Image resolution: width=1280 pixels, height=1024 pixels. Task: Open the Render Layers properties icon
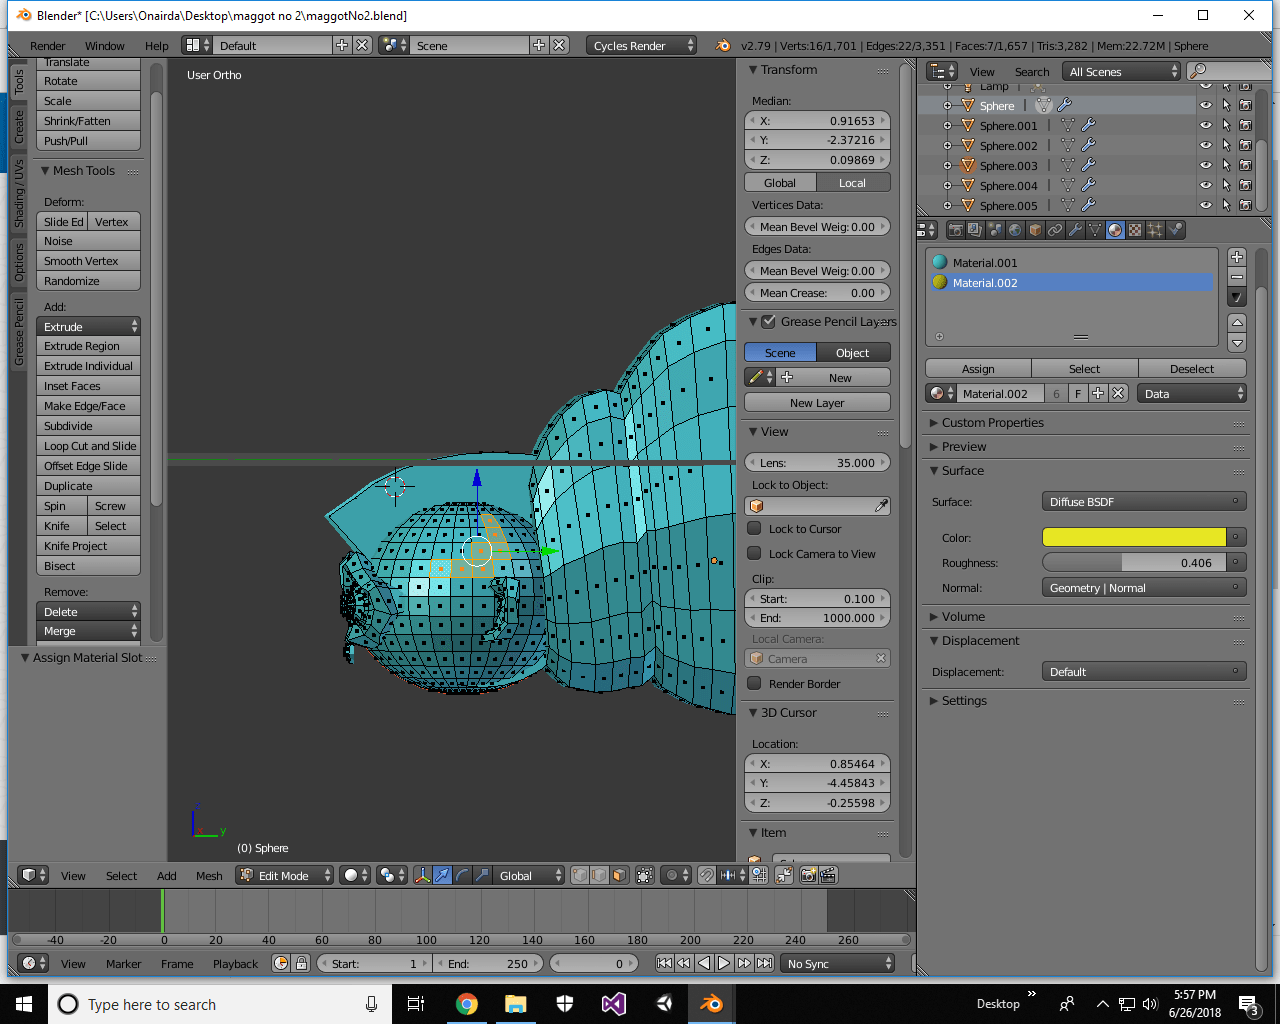coord(975,230)
